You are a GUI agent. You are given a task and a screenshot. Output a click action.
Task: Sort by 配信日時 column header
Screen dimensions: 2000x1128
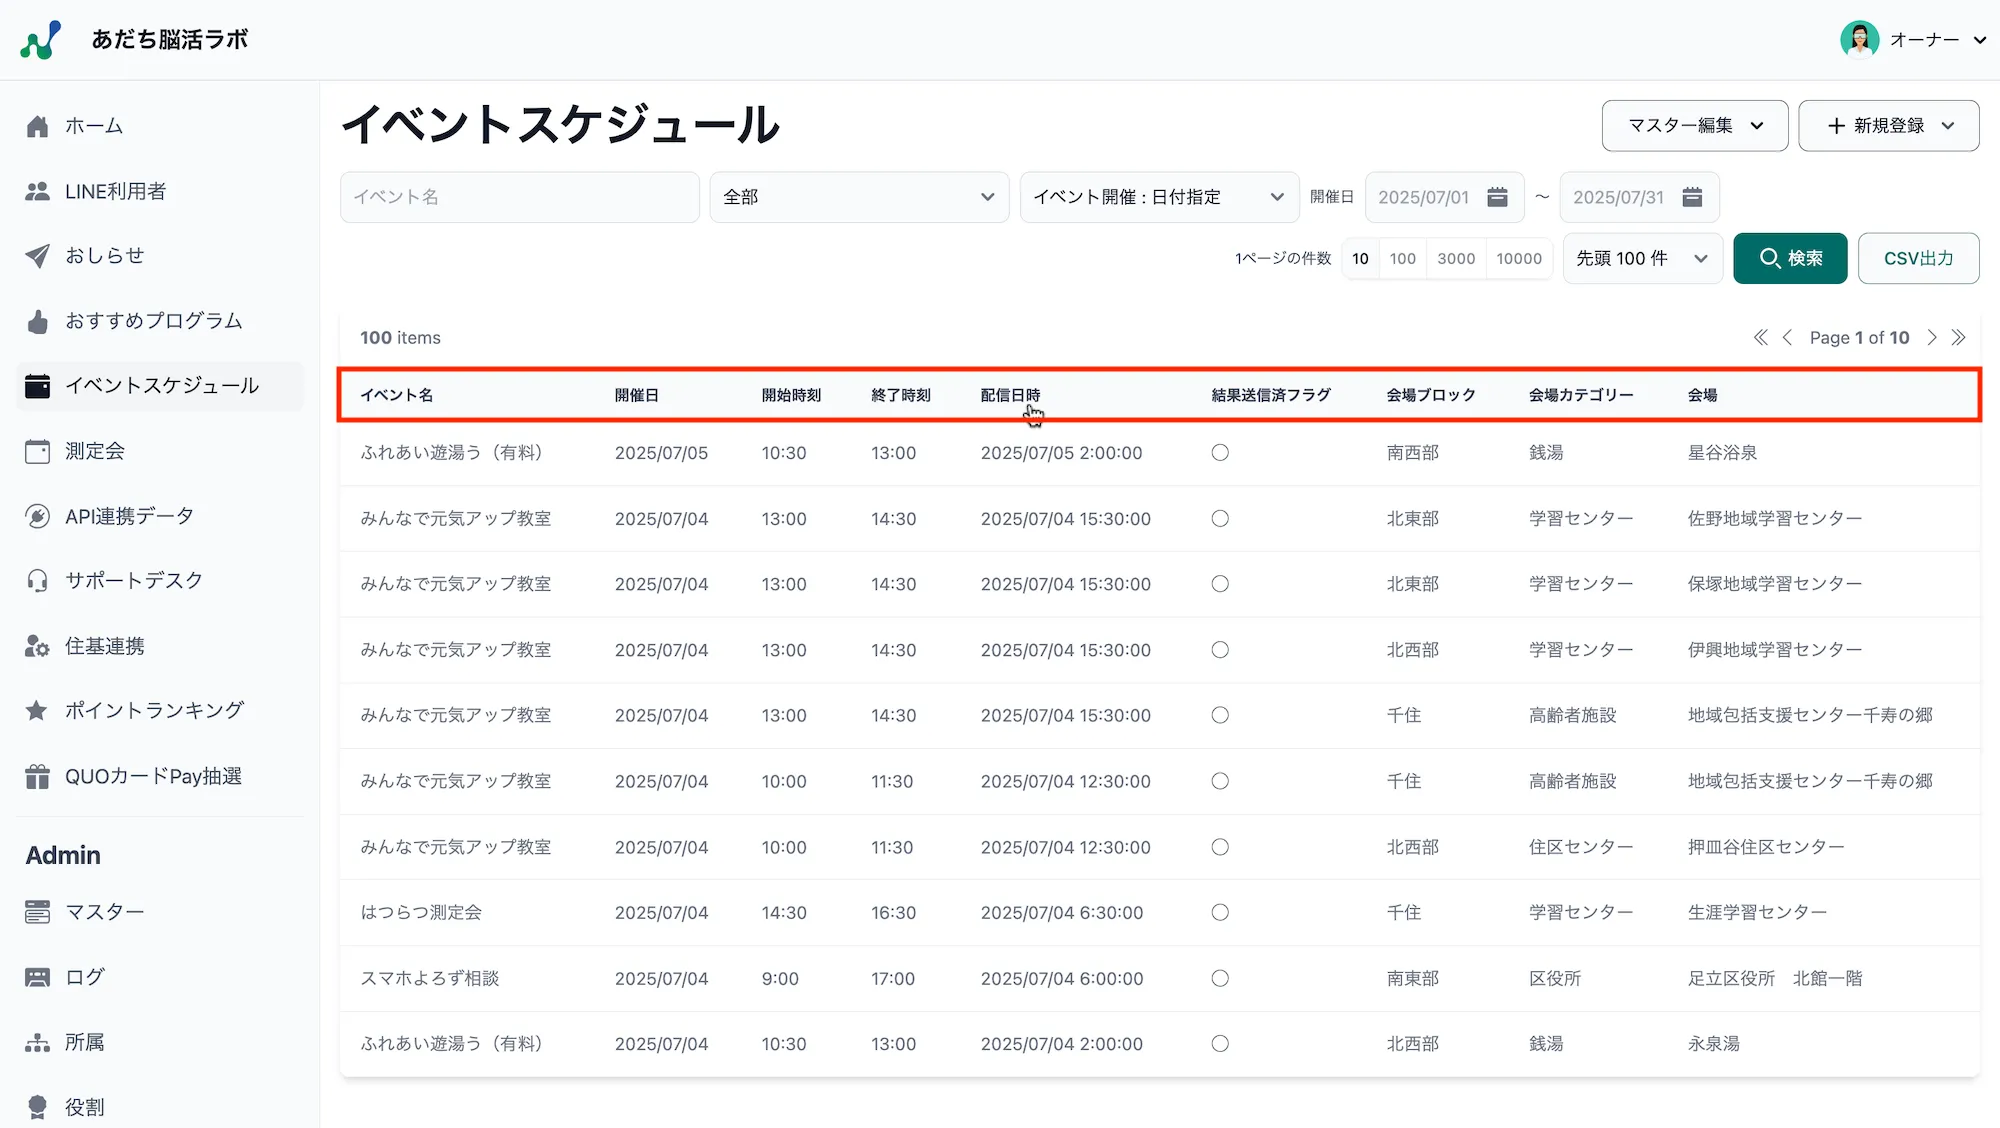(x=1010, y=395)
